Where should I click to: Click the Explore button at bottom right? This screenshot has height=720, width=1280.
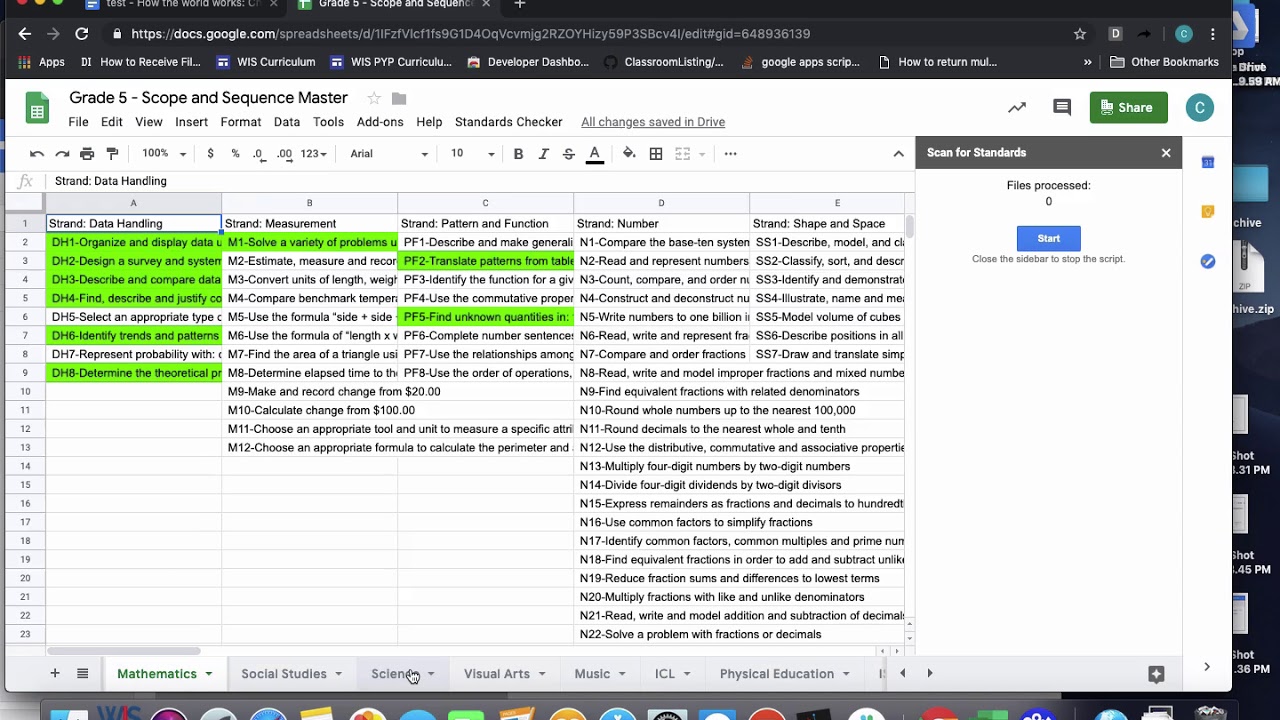pyautogui.click(x=1156, y=674)
